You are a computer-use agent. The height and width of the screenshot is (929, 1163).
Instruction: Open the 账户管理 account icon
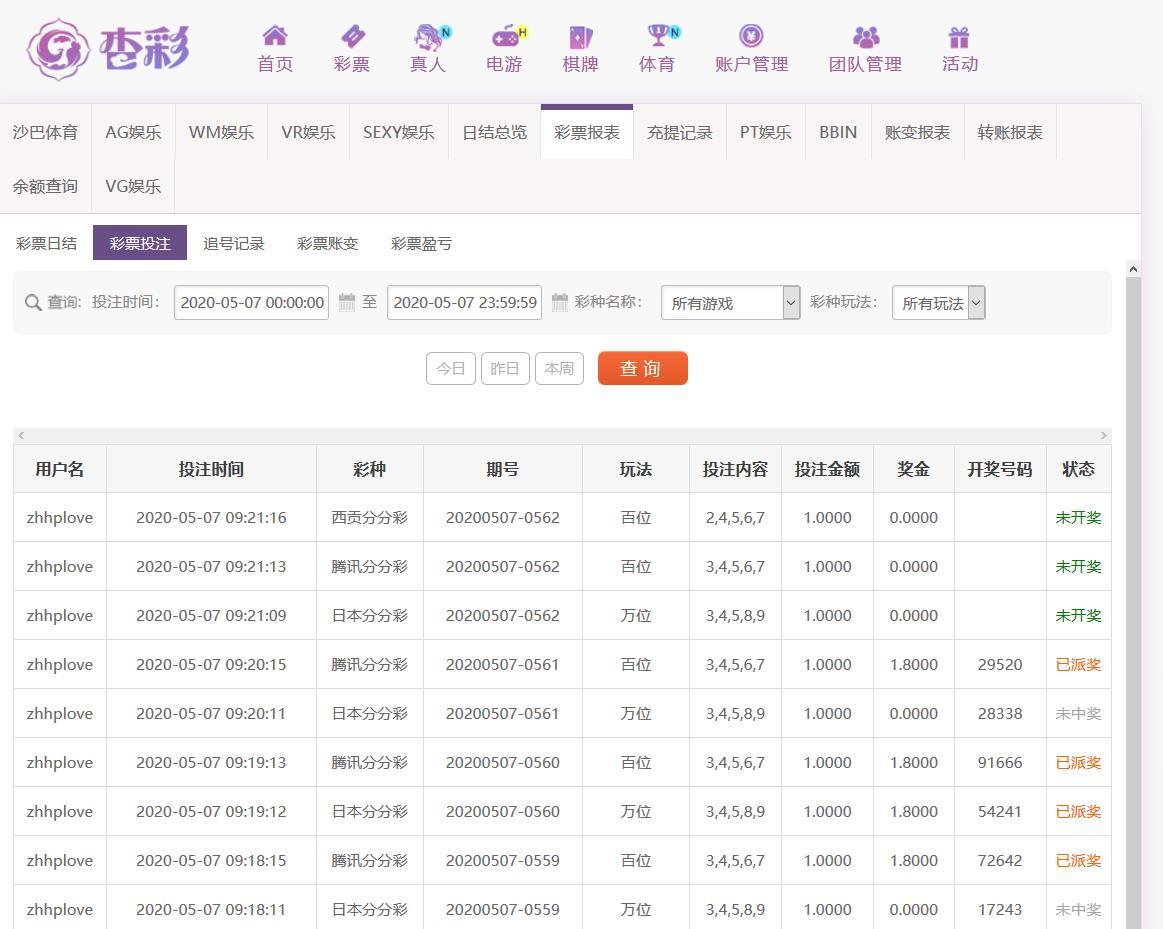click(x=751, y=37)
